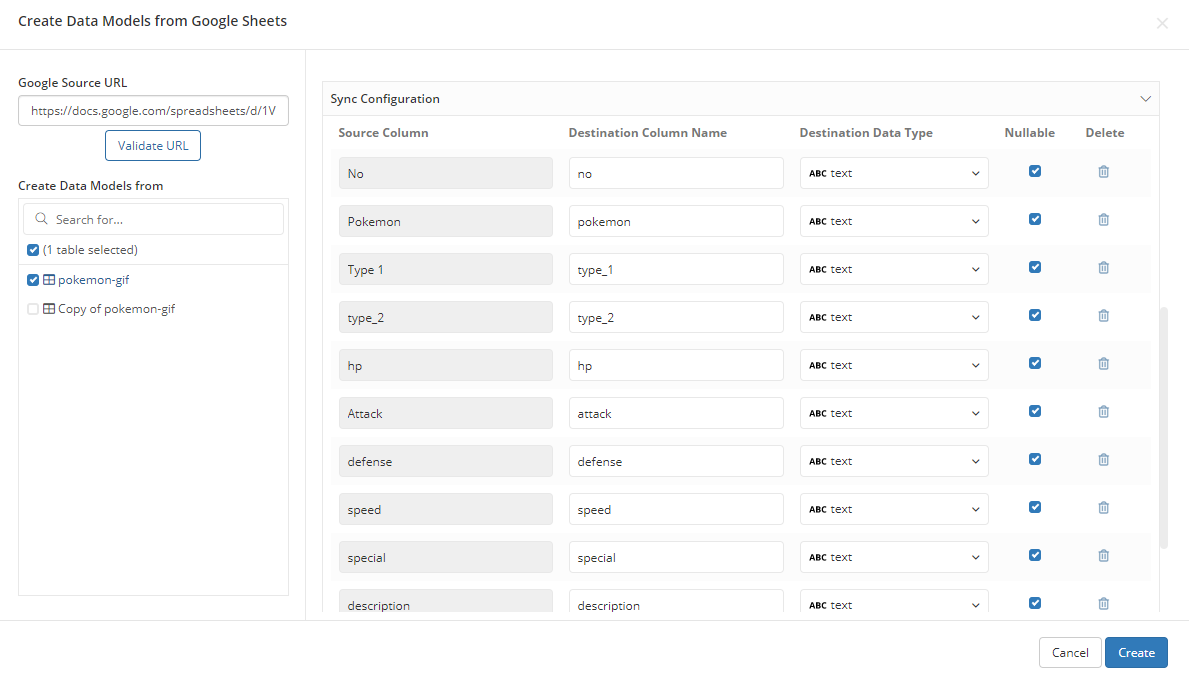Edit destination column name pokemon
Viewport: 1189px width, 679px height.
676,221
